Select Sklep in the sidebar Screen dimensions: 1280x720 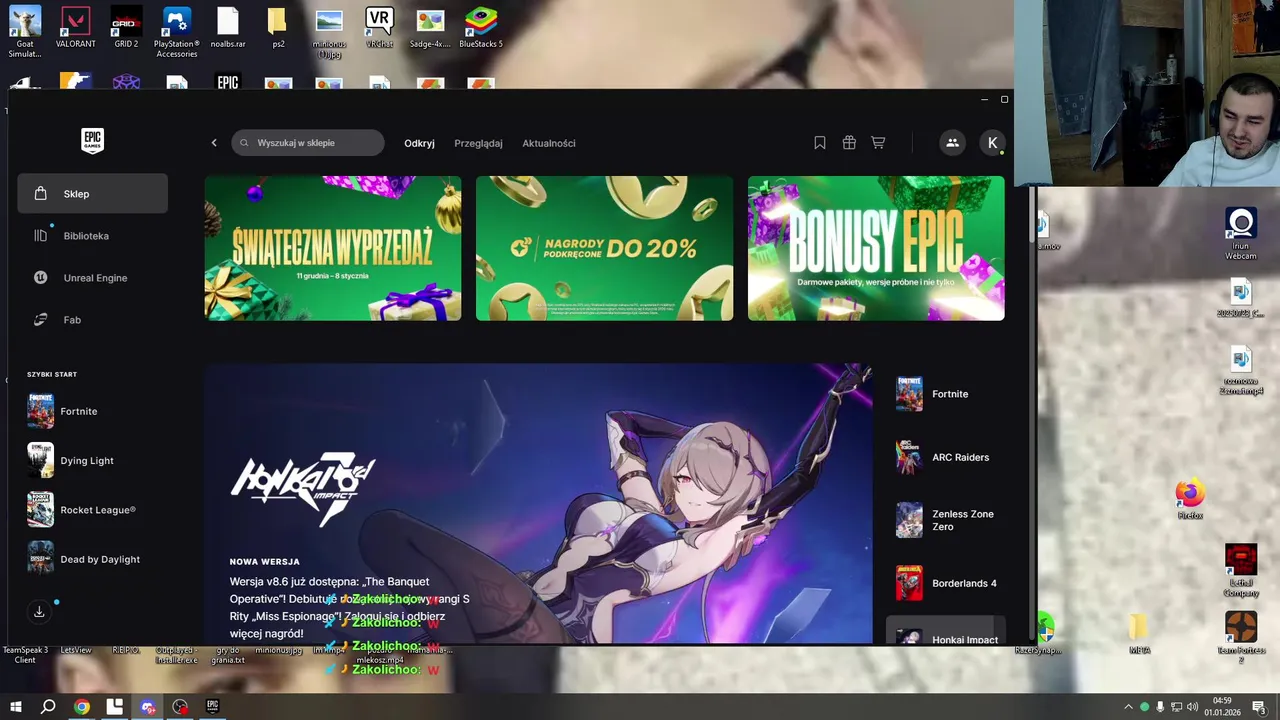[92, 194]
